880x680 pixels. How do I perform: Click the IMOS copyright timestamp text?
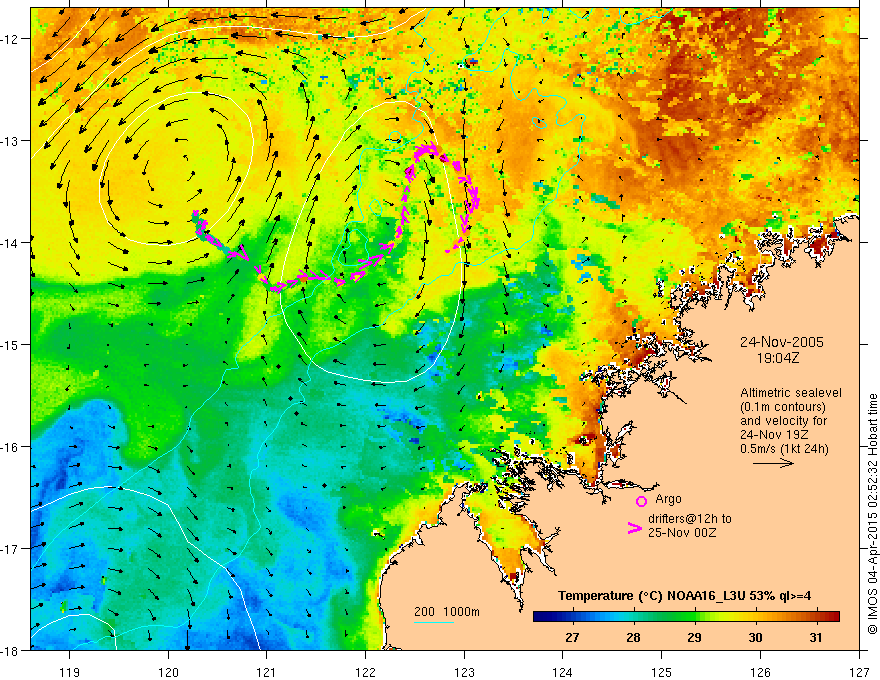pos(872,514)
